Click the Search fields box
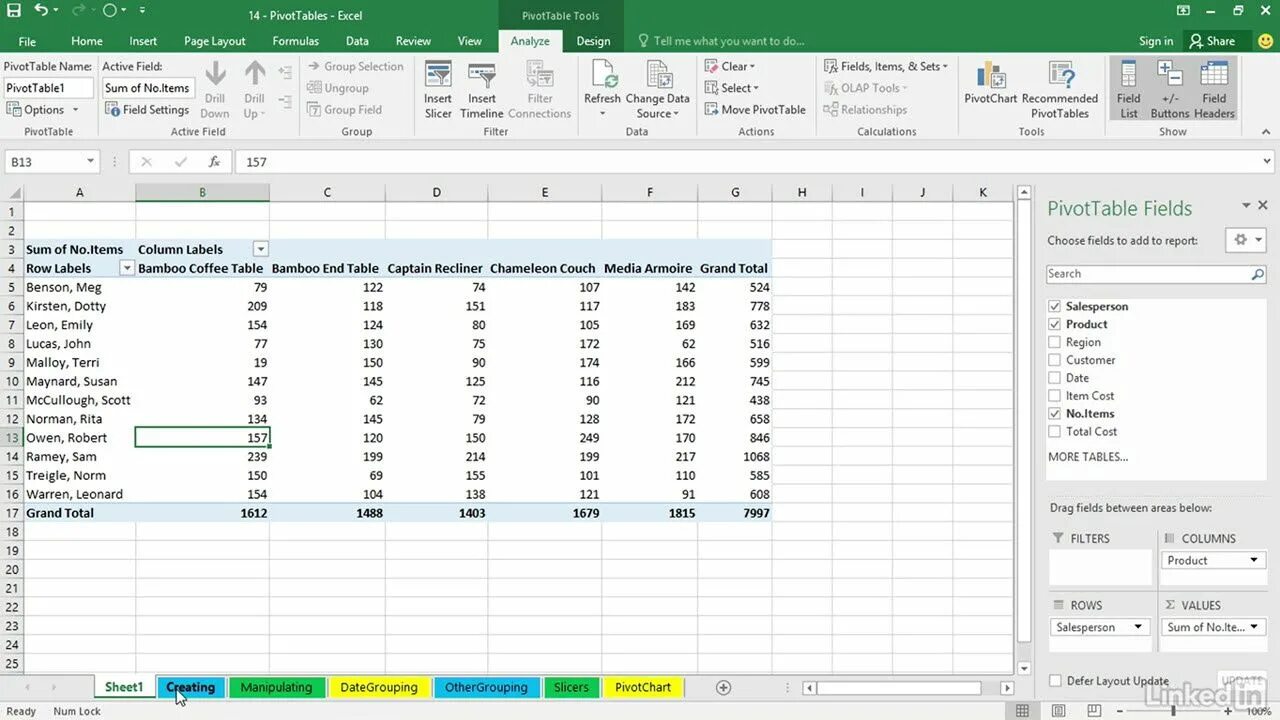This screenshot has width=1280, height=720. tap(1158, 273)
